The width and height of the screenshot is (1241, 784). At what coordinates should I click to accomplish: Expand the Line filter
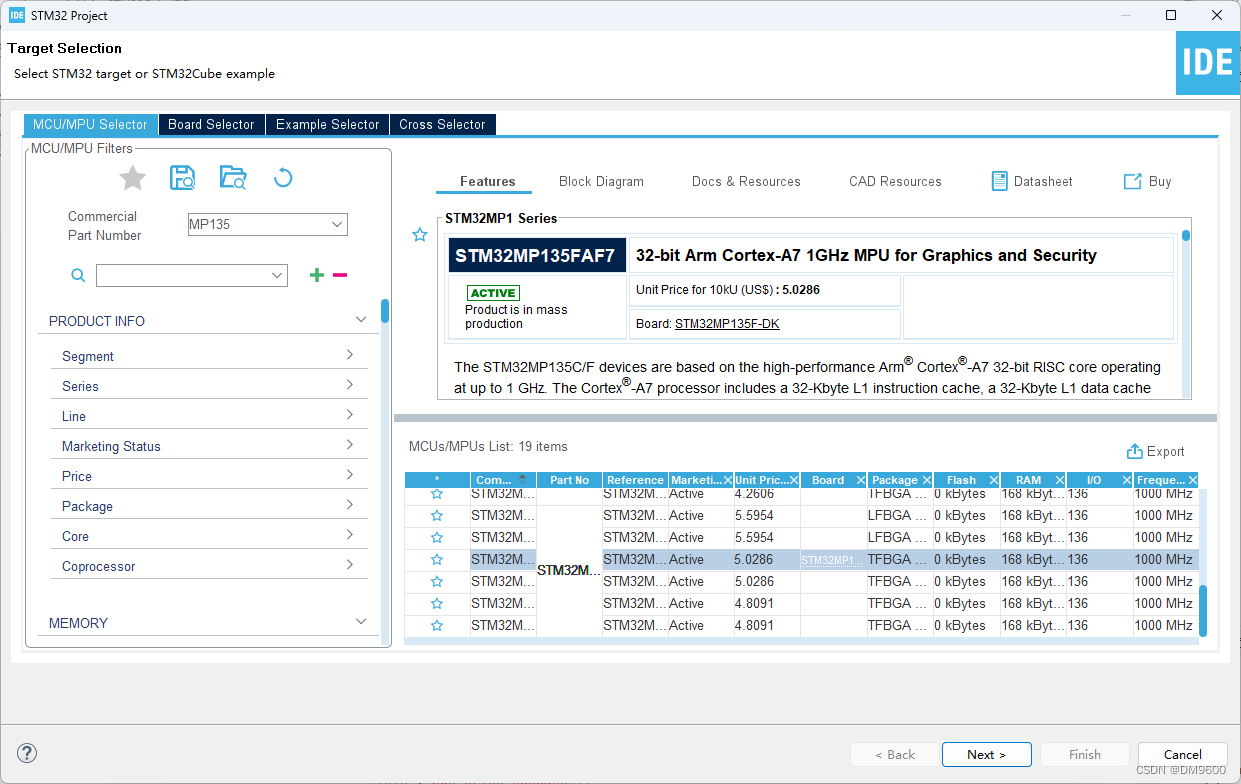click(349, 415)
